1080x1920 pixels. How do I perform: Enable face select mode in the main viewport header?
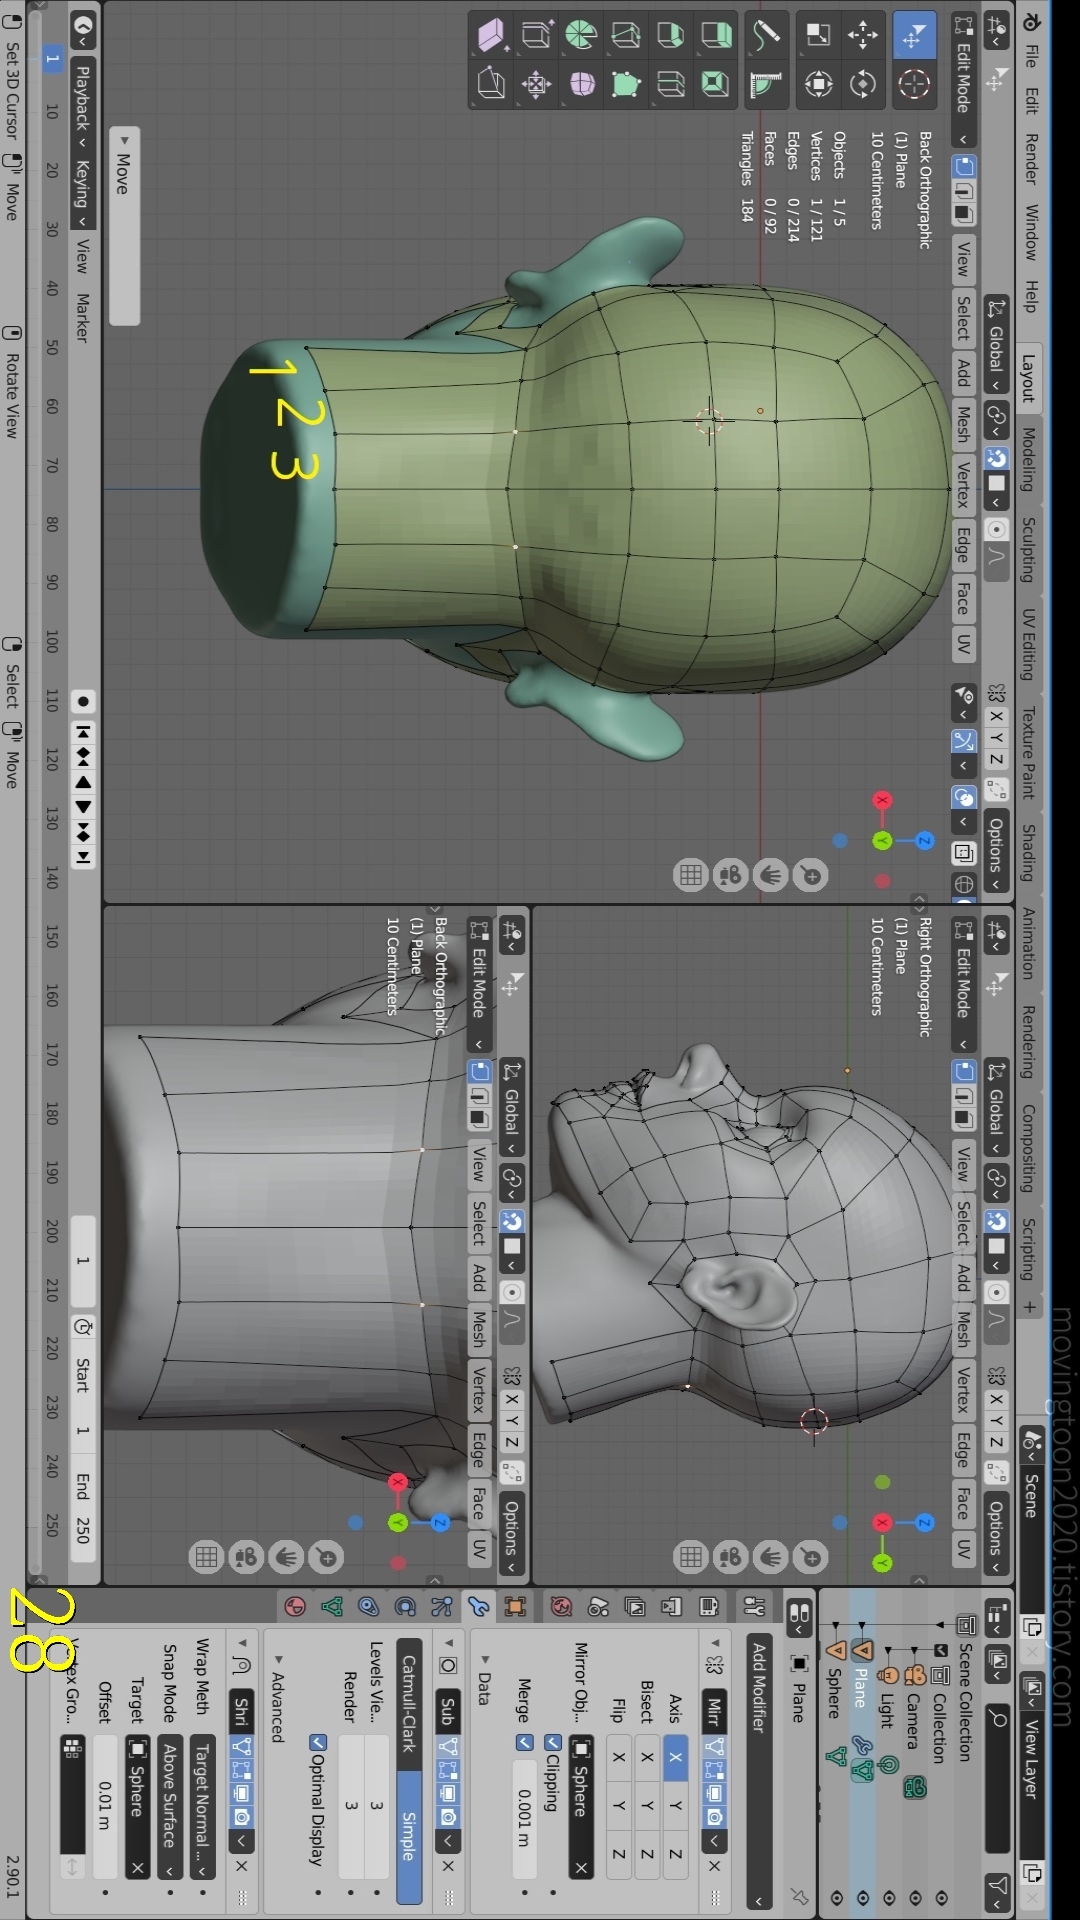point(963,214)
